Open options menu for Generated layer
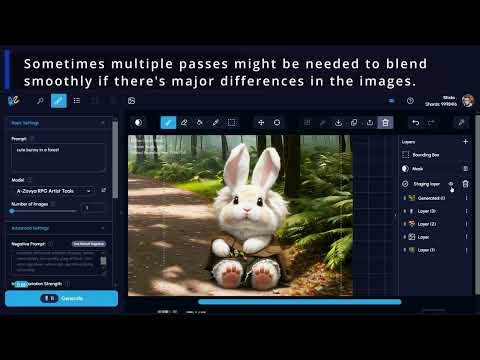The width and height of the screenshot is (480, 360). [x=466, y=198]
